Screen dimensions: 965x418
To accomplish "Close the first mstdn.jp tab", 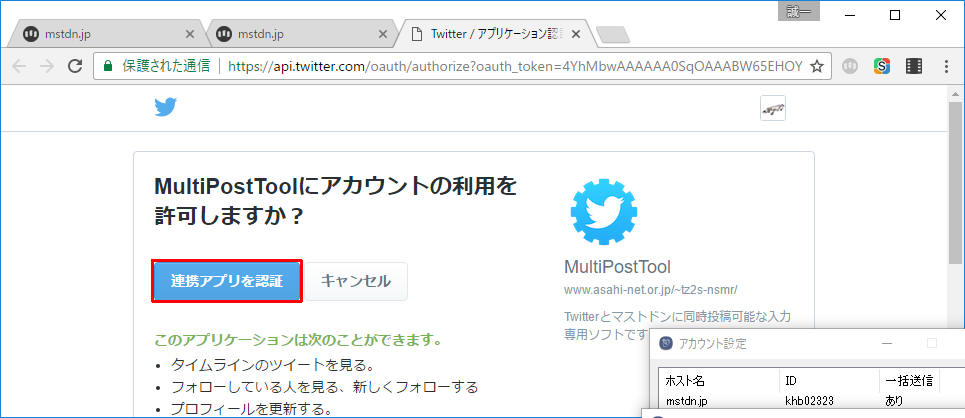I will (x=190, y=34).
